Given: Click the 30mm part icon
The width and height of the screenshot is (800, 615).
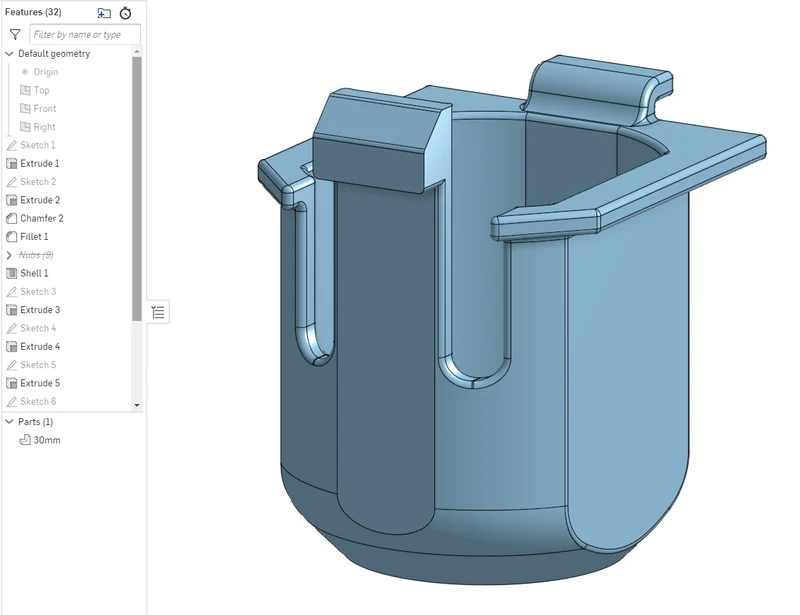Looking at the screenshot, I should pyautogui.click(x=24, y=440).
